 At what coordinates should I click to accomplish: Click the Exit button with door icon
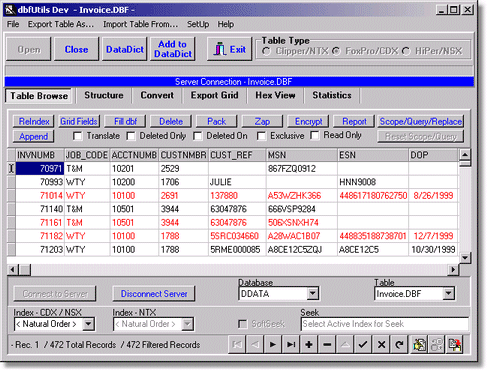[x=230, y=49]
